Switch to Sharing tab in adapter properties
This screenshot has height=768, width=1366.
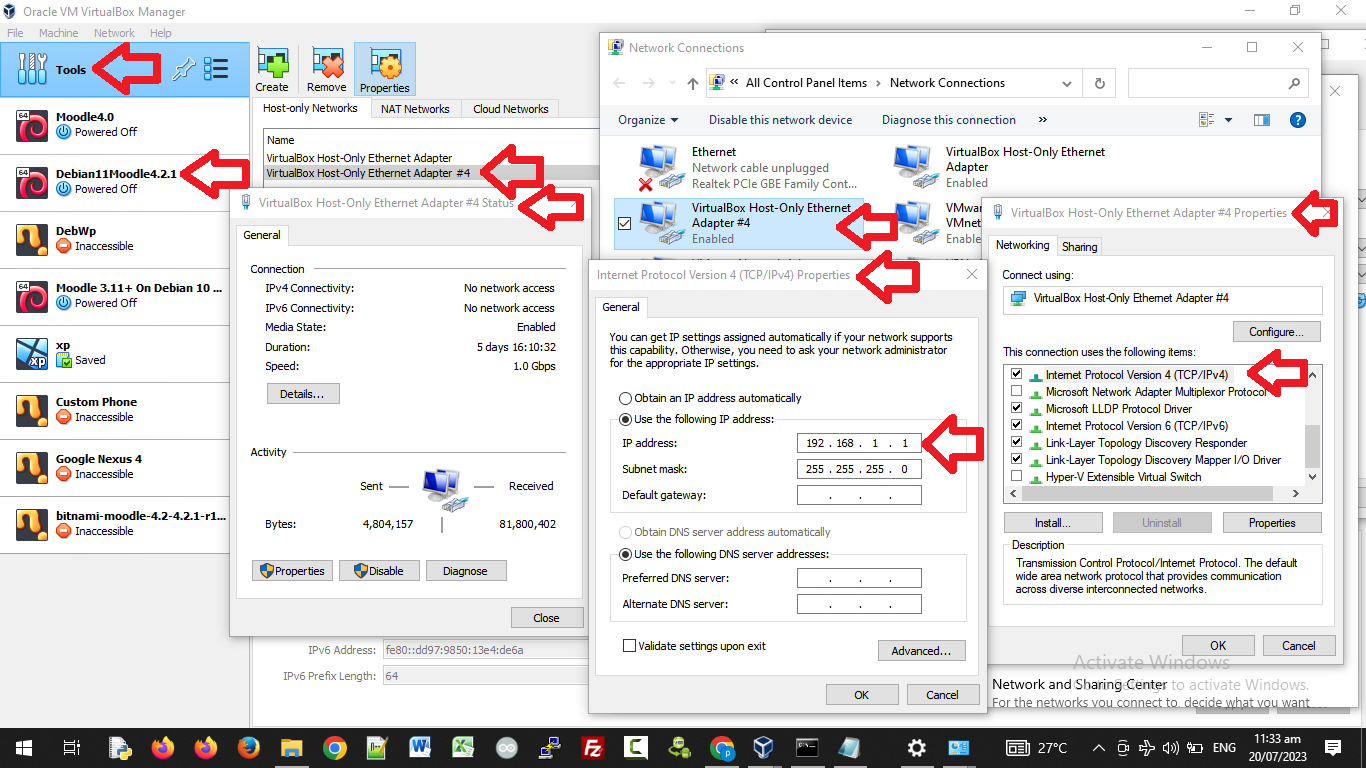[x=1080, y=246]
